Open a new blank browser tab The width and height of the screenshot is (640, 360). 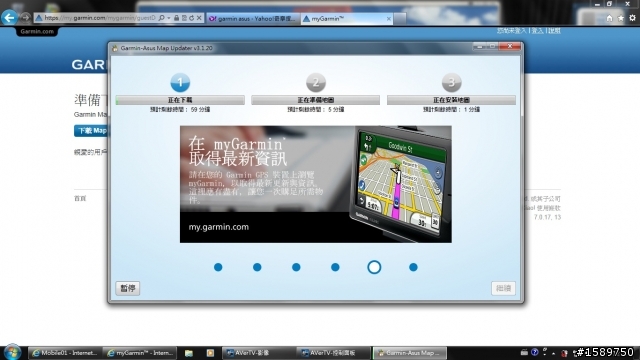pyautogui.click(x=400, y=18)
